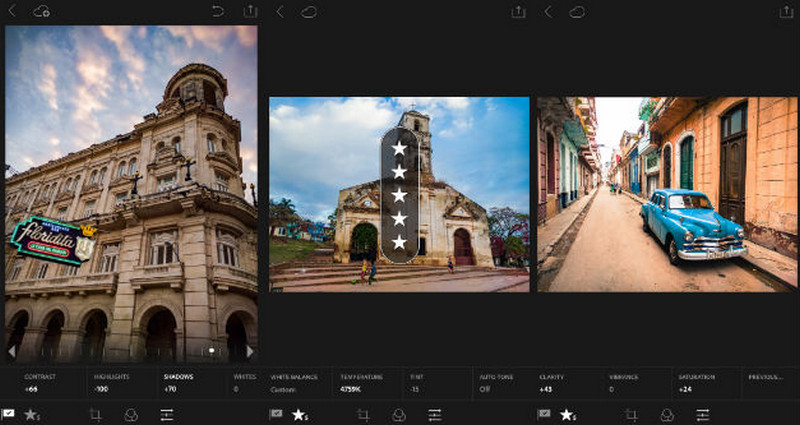Go back from the blue car photo screen
Viewport: 800px width, 425px height.
click(548, 12)
